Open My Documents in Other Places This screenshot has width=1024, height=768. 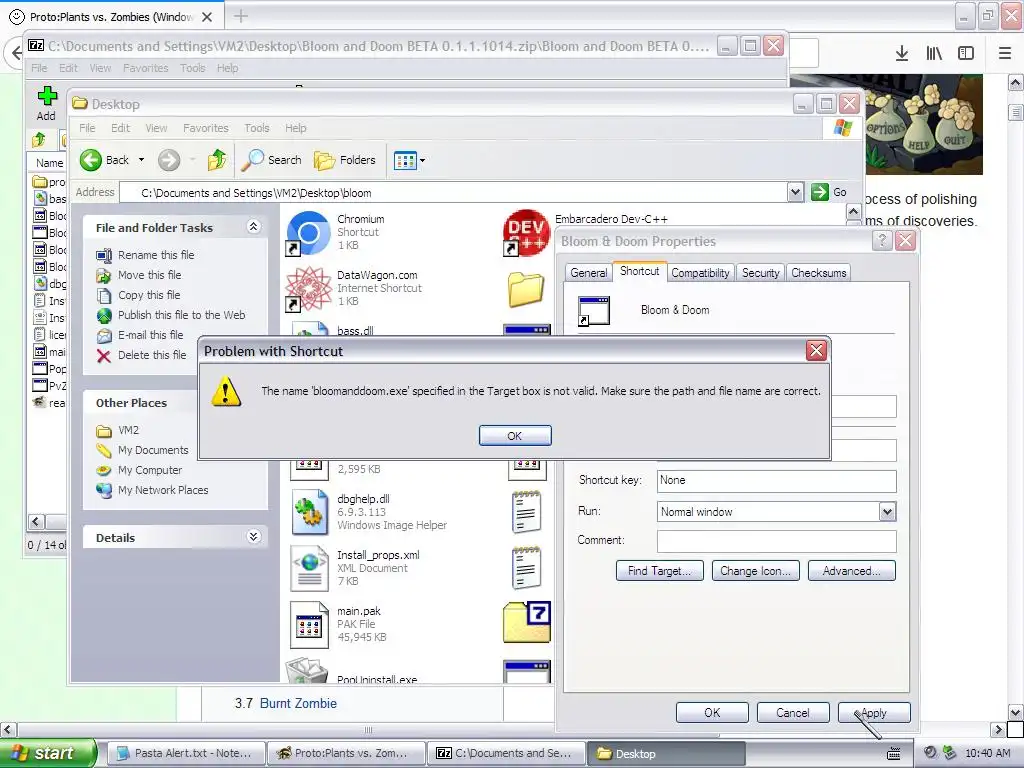153,450
